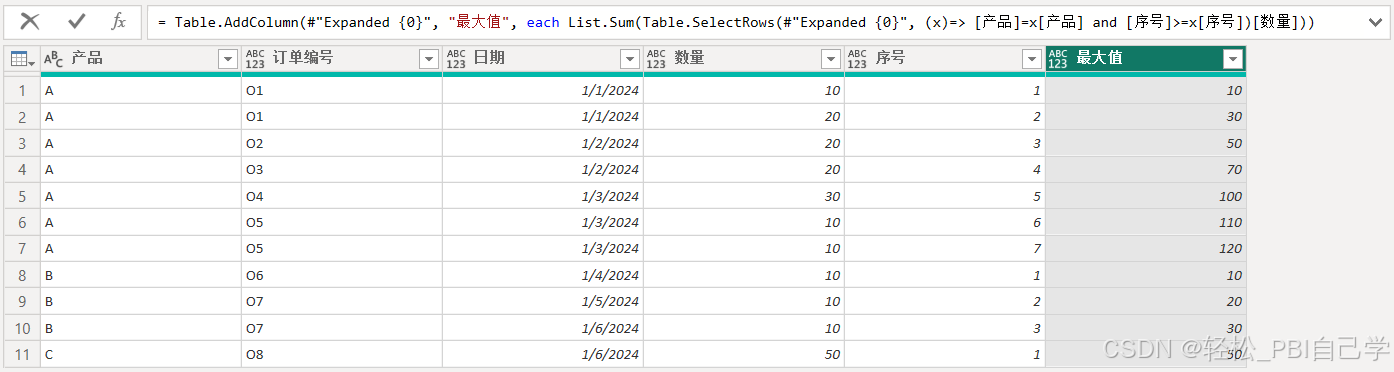Open the filter dropdown for 日期 column
Viewport: 1394px width, 372px height.
(x=630, y=60)
